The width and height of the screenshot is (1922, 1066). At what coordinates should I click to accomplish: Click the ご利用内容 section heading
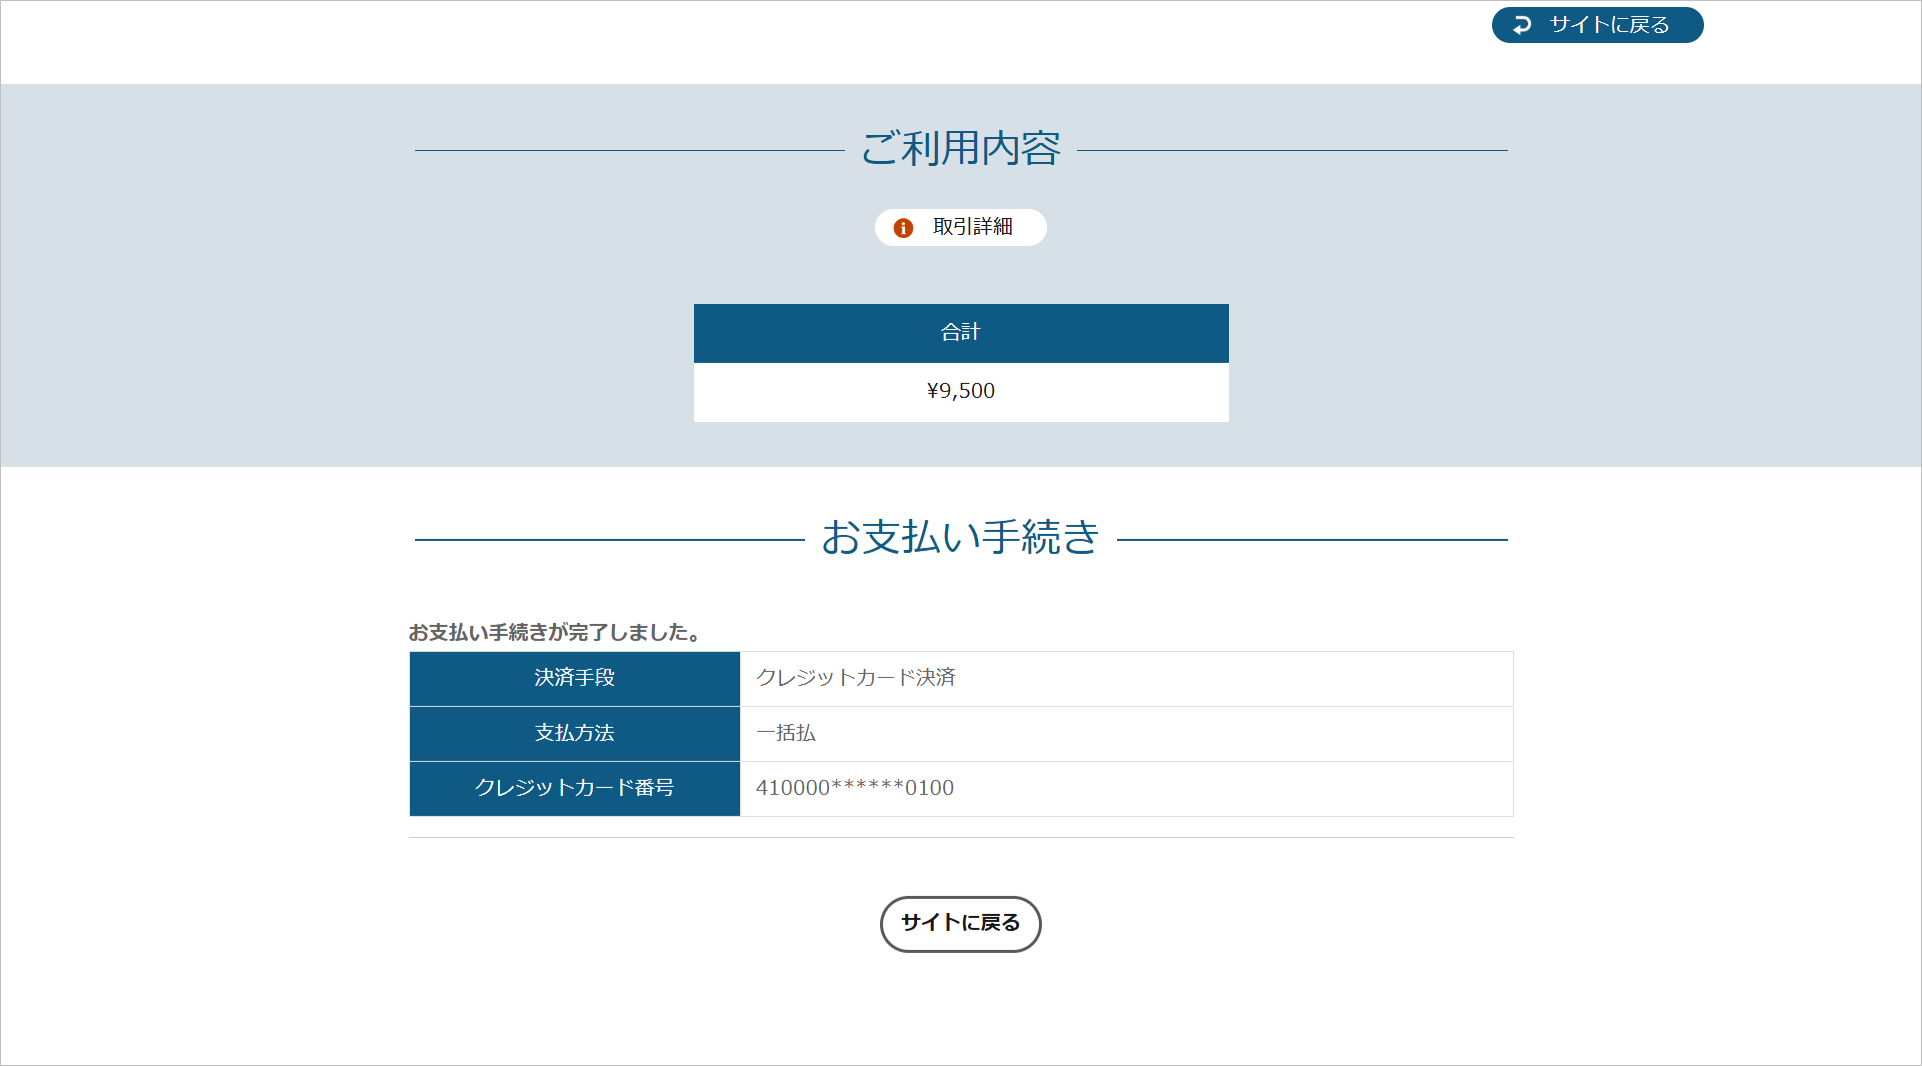point(960,148)
